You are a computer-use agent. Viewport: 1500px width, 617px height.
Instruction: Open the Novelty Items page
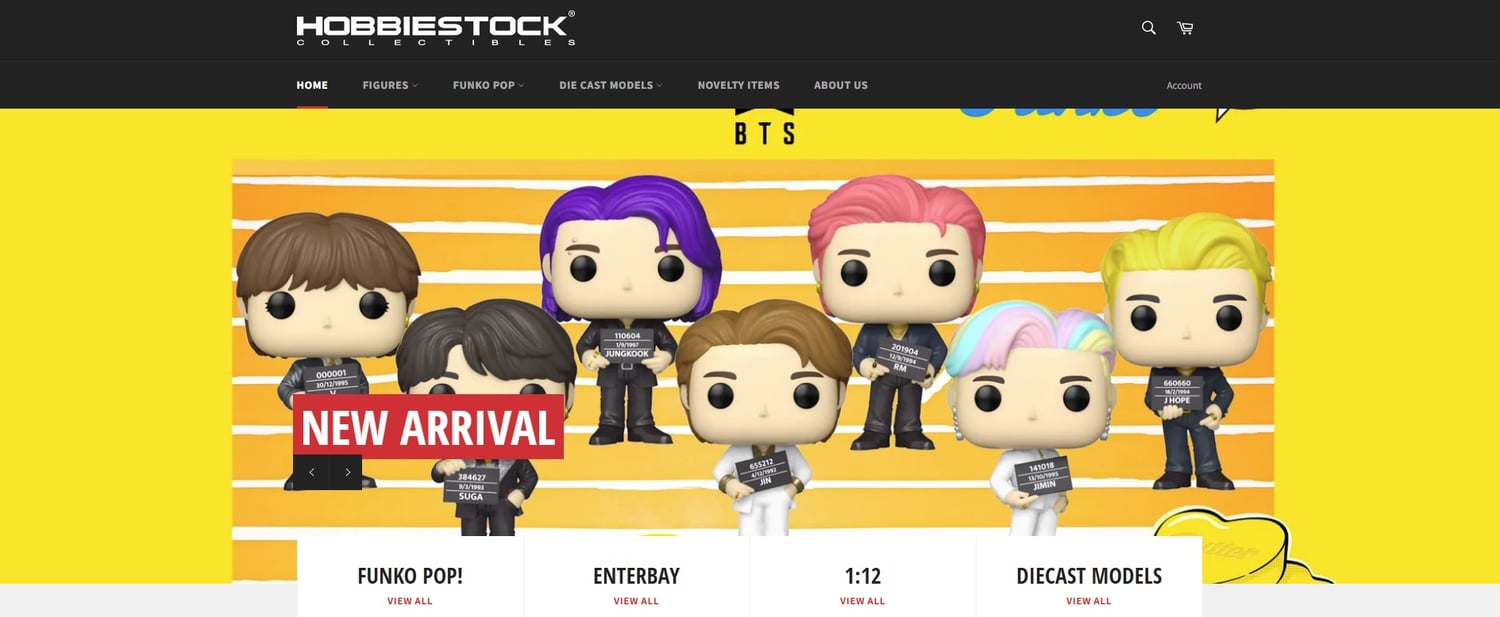pos(738,85)
